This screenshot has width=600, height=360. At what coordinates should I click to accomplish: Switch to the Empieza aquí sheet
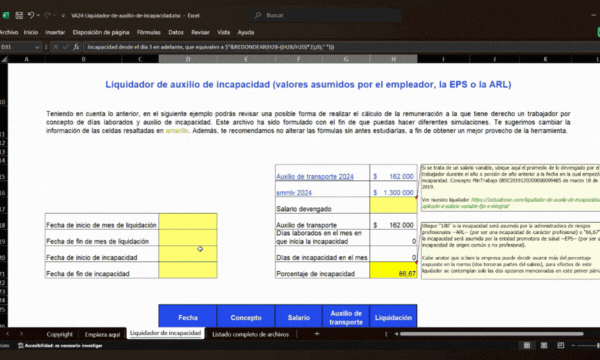pos(102,334)
